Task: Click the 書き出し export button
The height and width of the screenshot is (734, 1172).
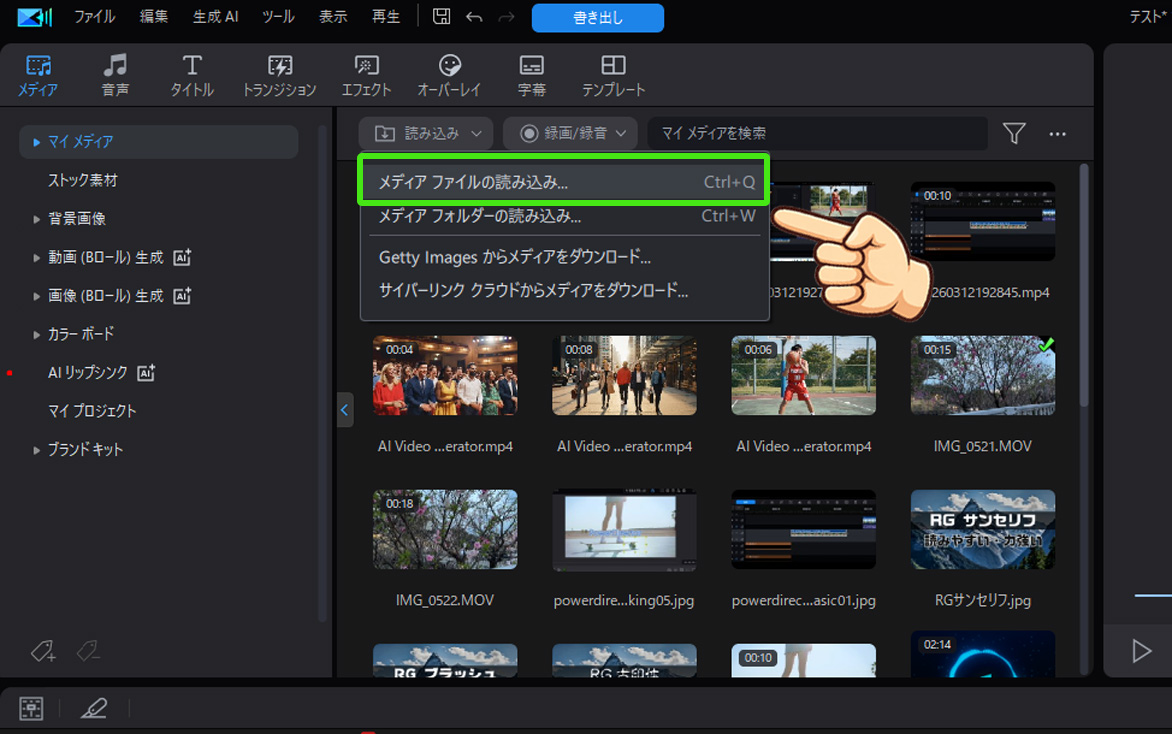Action: (x=597, y=17)
